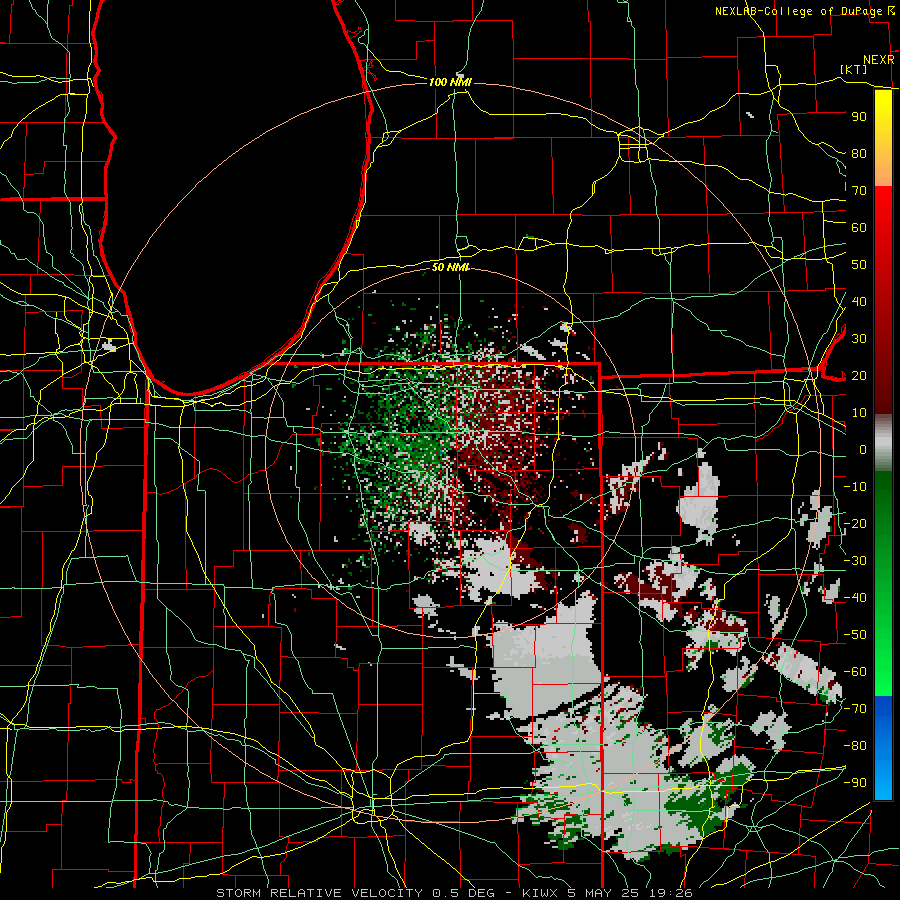Screen dimensions: 900x900
Task: Click the positive 80 scale value
Action: 859,153
